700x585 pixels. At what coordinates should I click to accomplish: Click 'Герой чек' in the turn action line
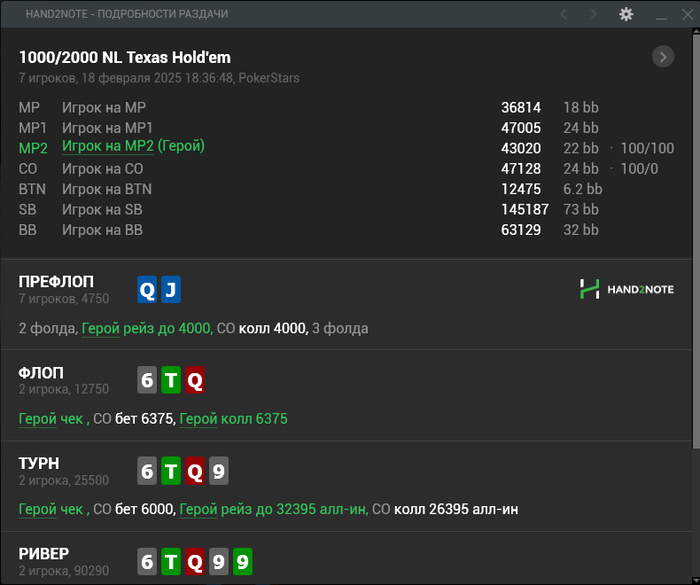click(51, 509)
